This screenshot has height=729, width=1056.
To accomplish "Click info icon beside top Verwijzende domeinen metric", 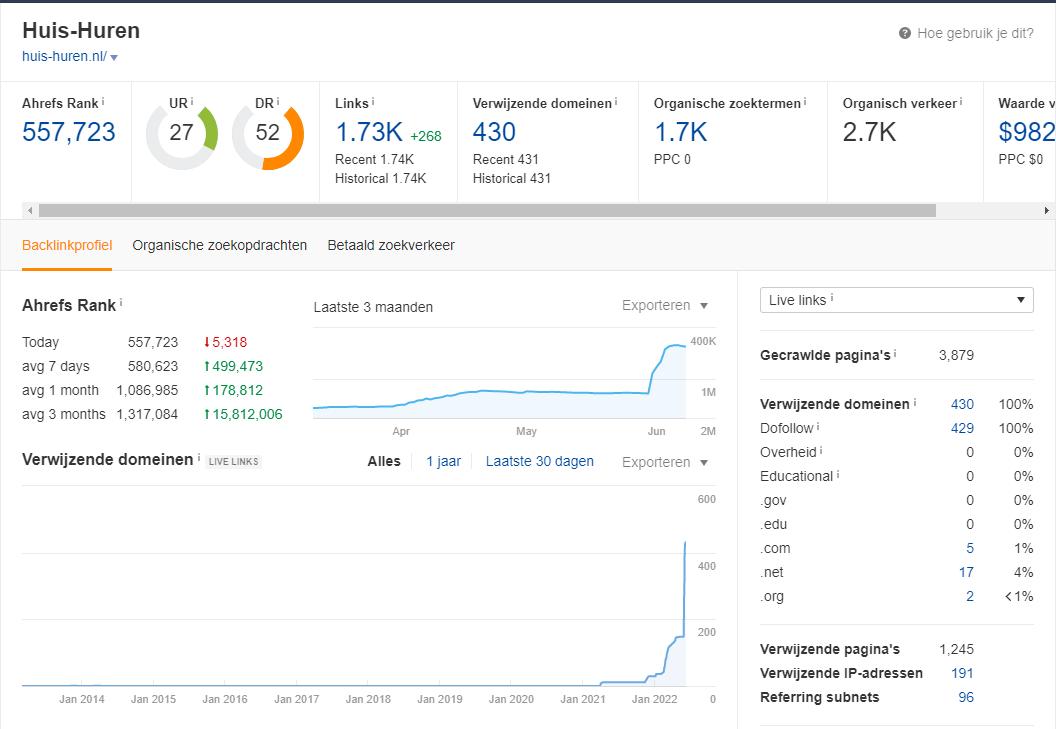I will tap(616, 102).
